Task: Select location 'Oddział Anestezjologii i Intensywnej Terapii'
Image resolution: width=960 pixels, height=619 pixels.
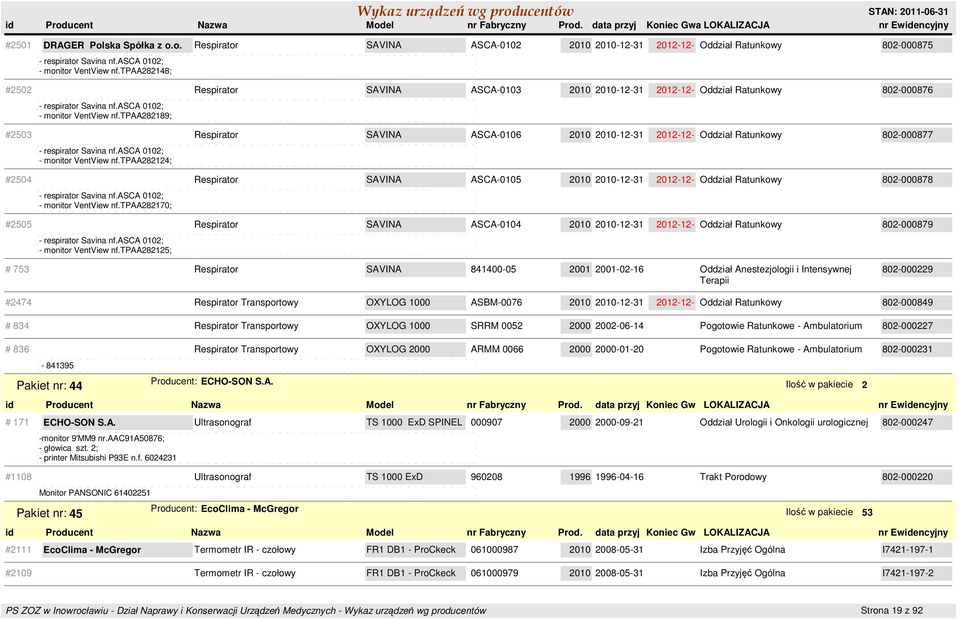Action: tap(775, 275)
